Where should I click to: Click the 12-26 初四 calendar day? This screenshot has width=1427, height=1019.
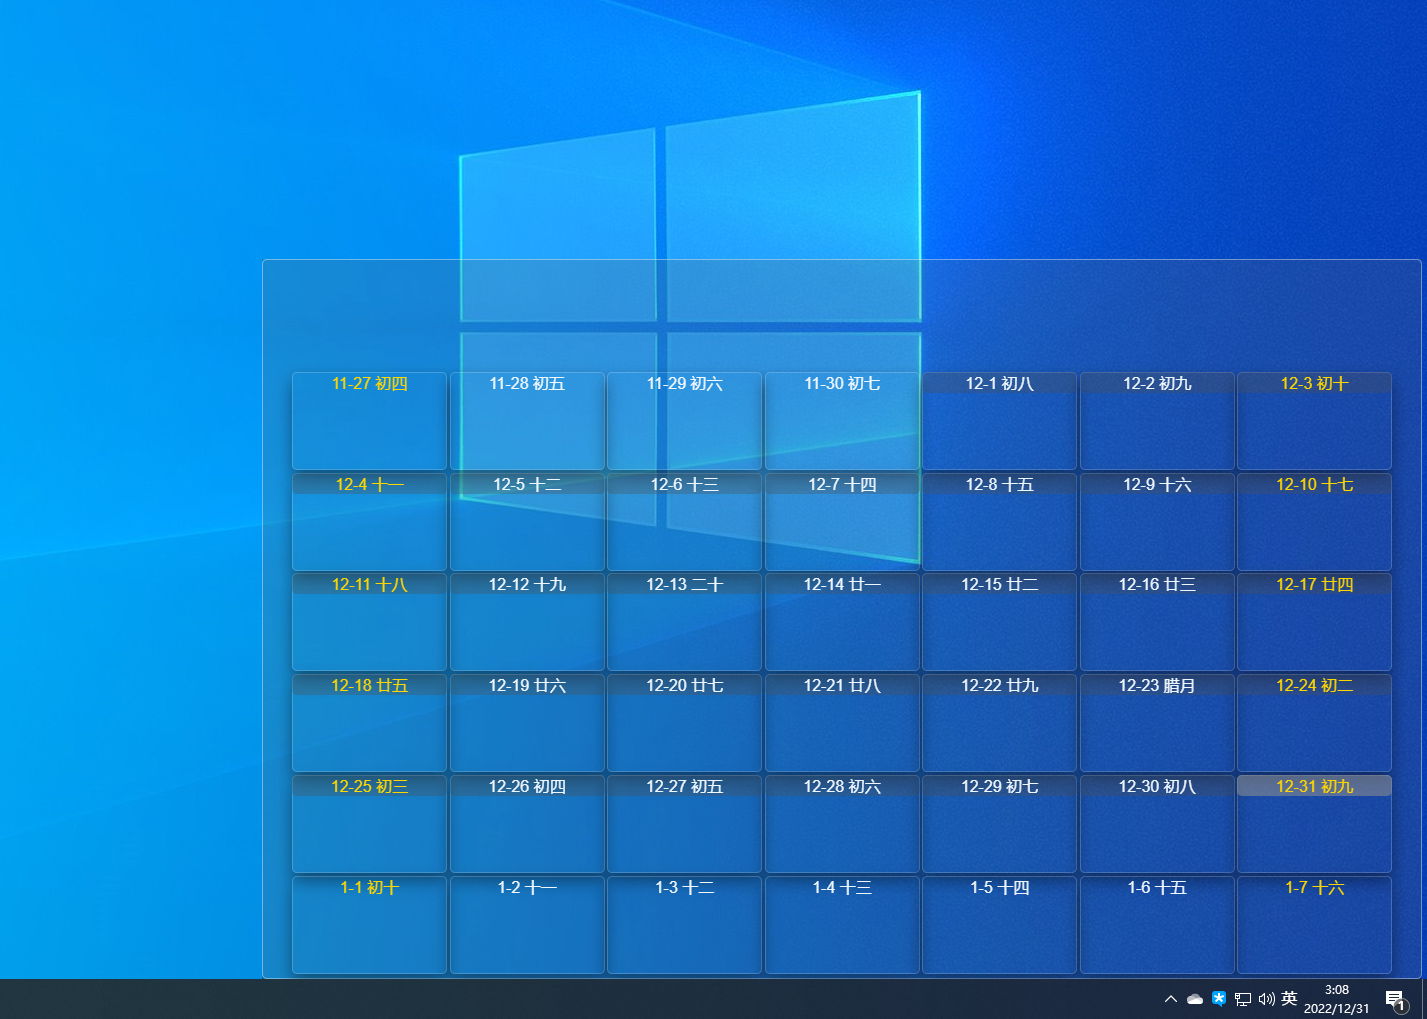(527, 824)
